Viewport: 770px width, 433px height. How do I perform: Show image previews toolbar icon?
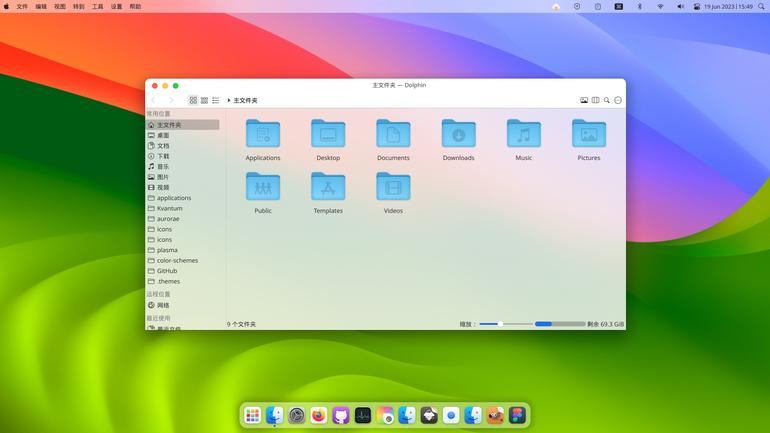click(x=584, y=100)
